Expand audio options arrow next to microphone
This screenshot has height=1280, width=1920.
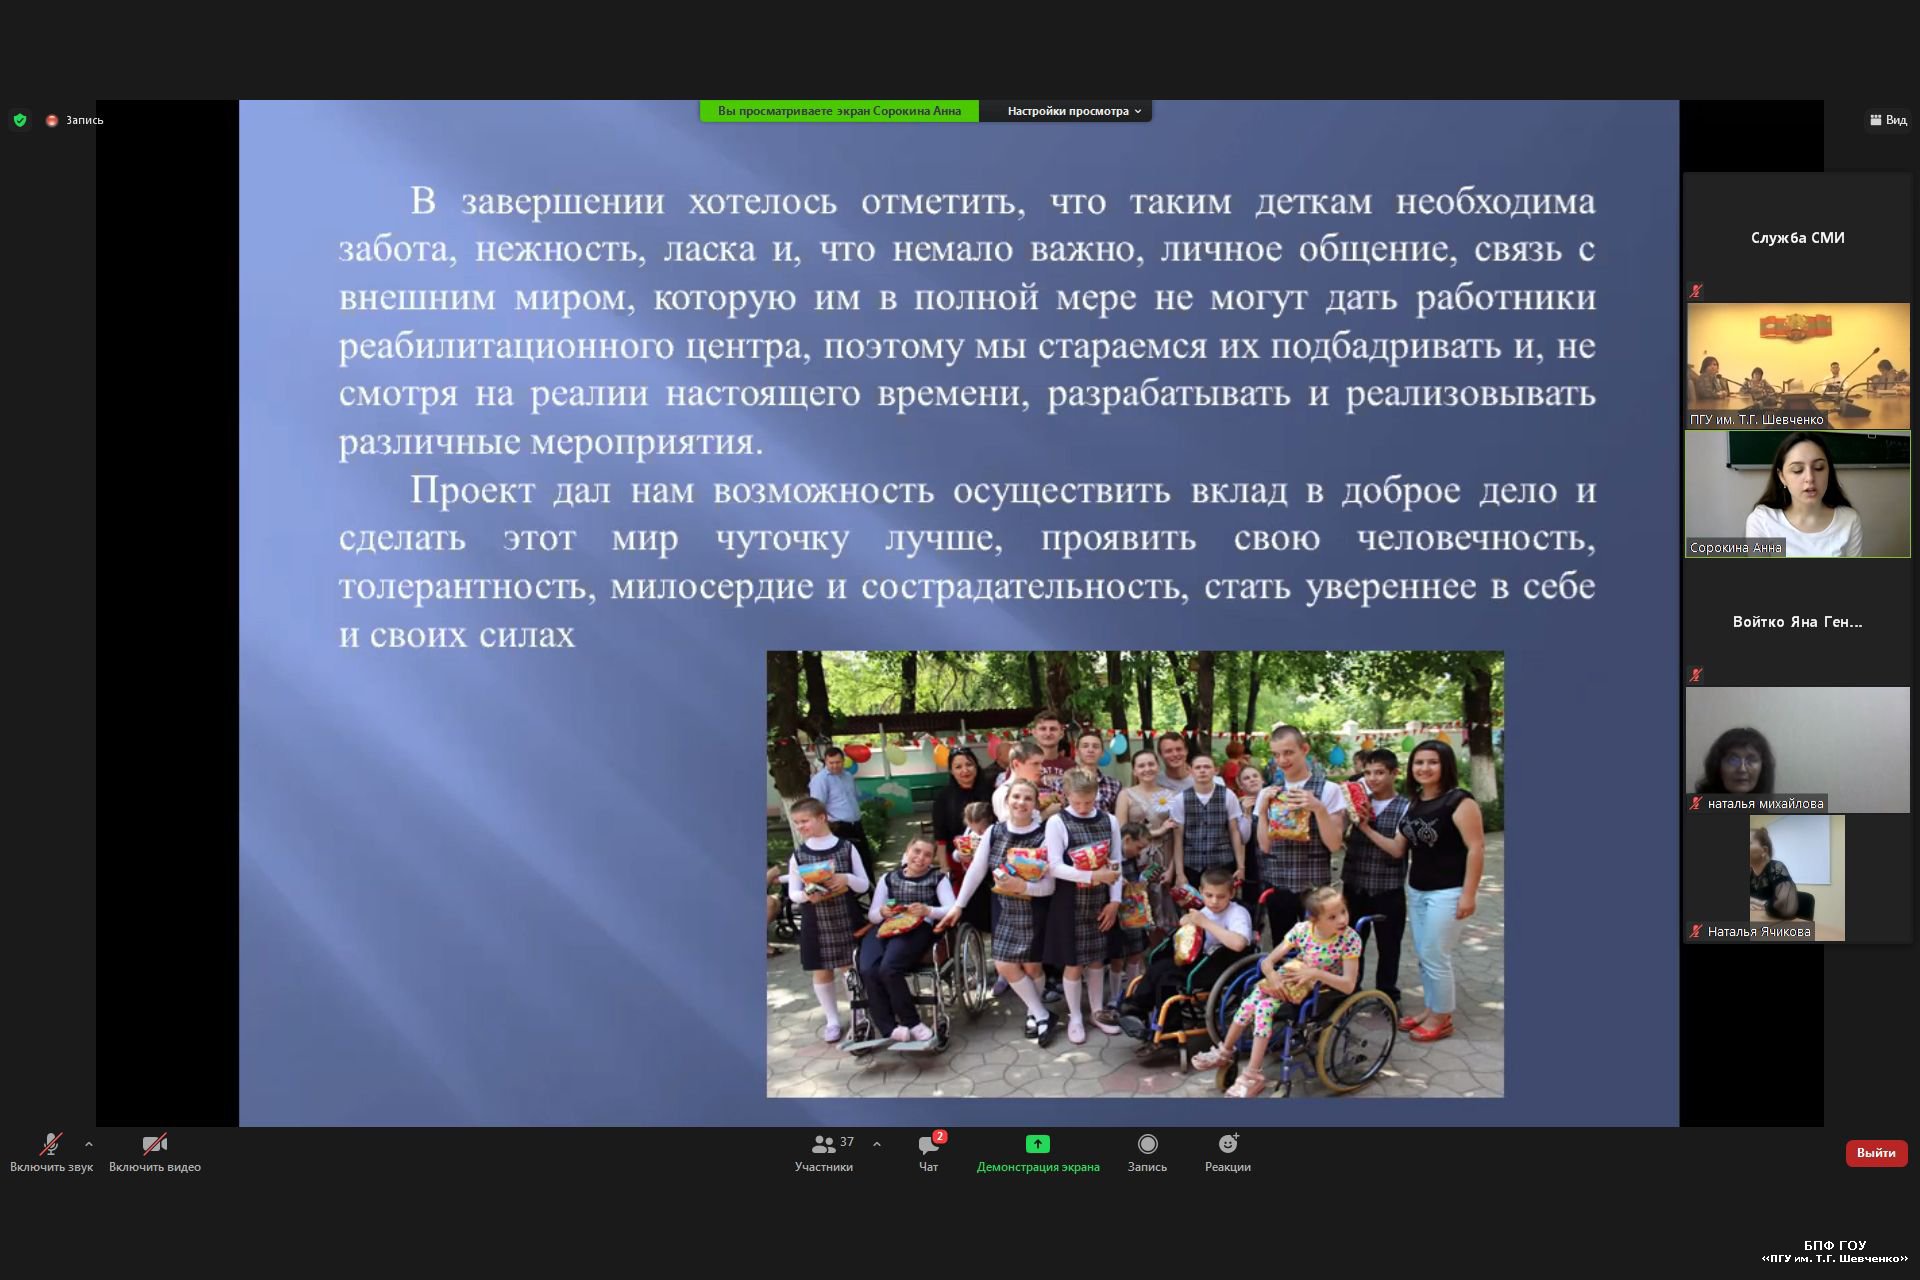89,1144
